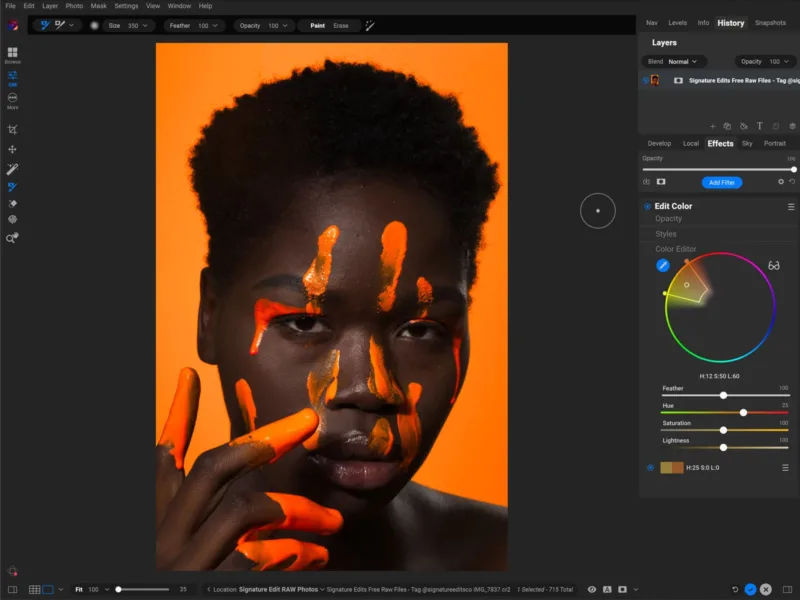
Task: Switch to the Portrait tab
Action: tap(775, 143)
